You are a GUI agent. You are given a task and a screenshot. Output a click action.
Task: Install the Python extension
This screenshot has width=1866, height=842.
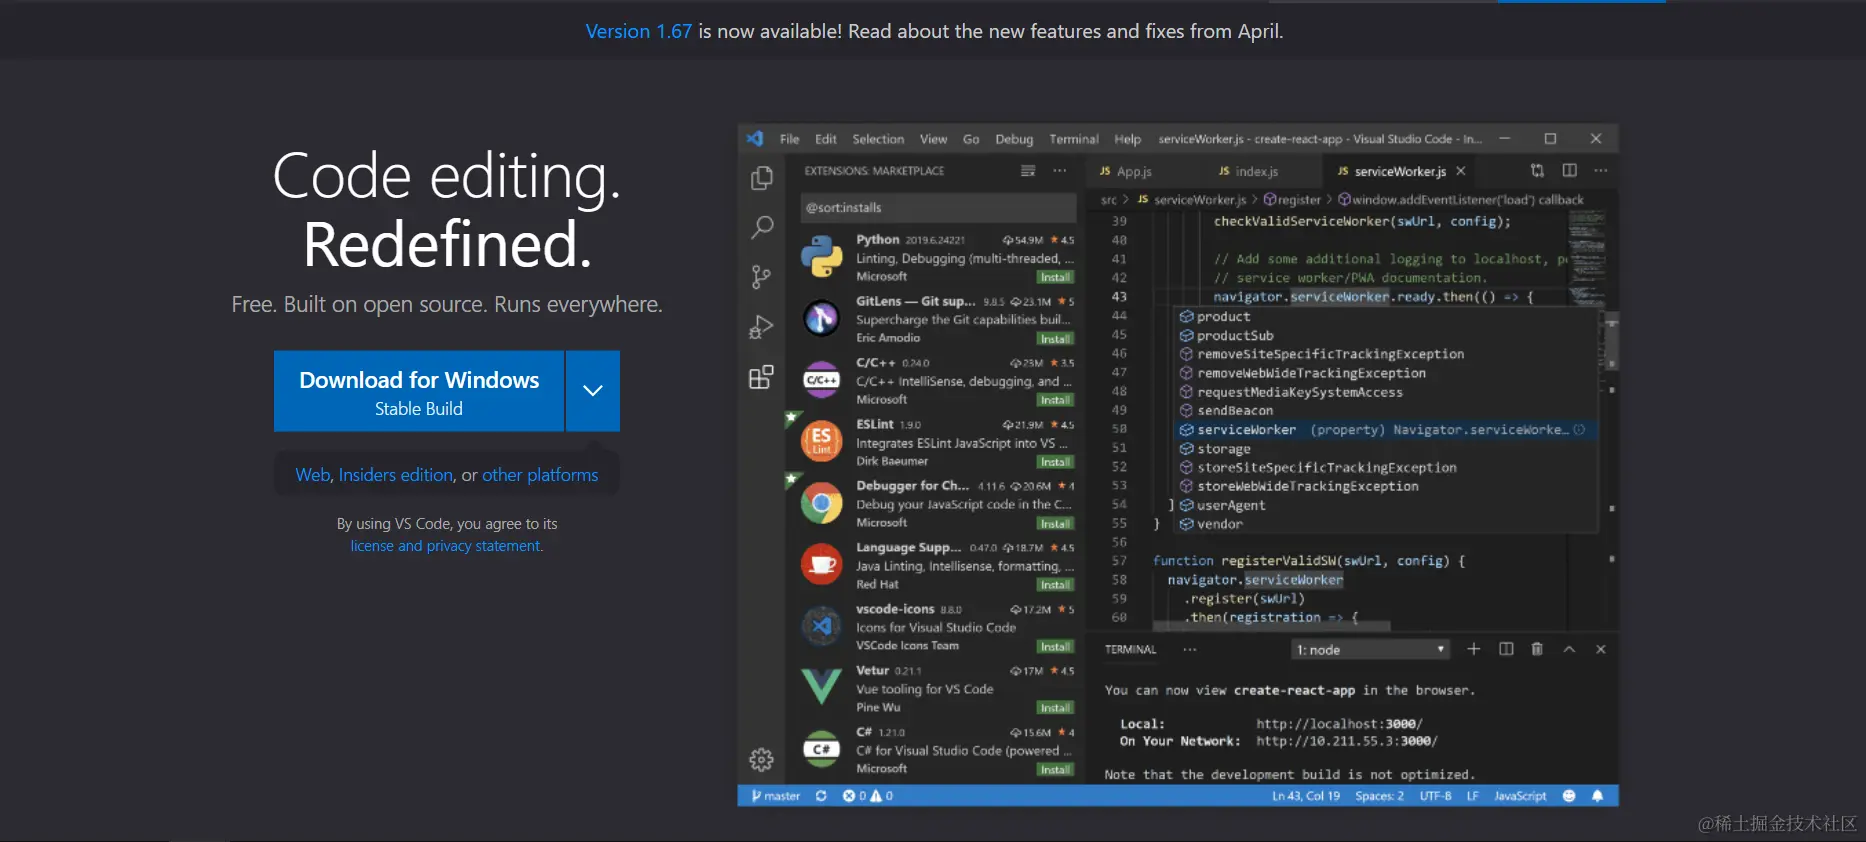pos(1055,277)
